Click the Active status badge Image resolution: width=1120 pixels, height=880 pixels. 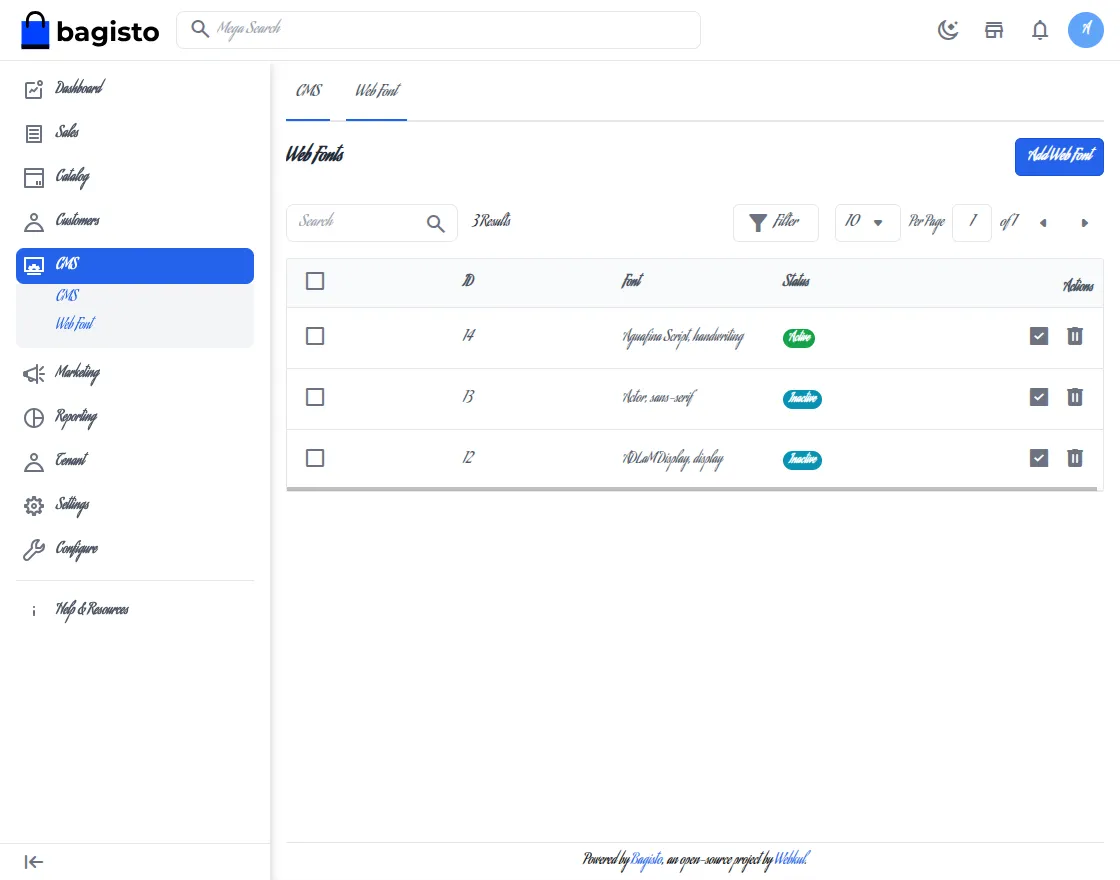(x=799, y=337)
